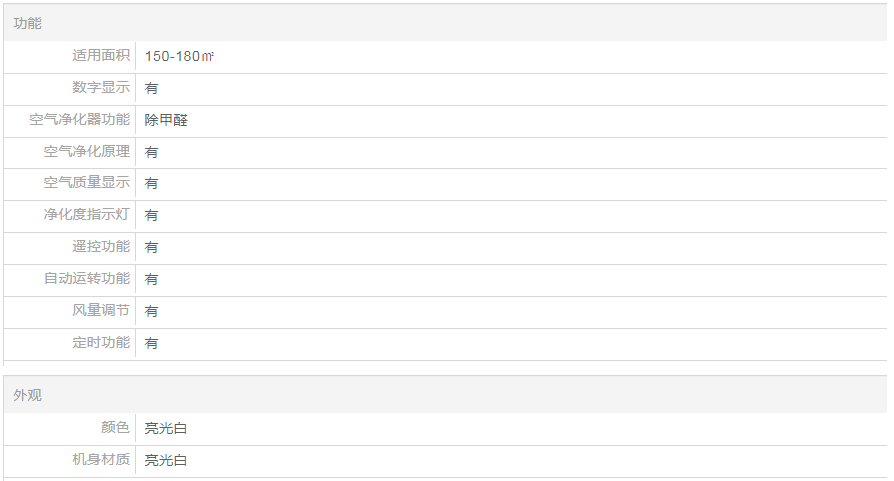Select the 颜色 row label
This screenshot has height=481, width=894.
[x=115, y=428]
